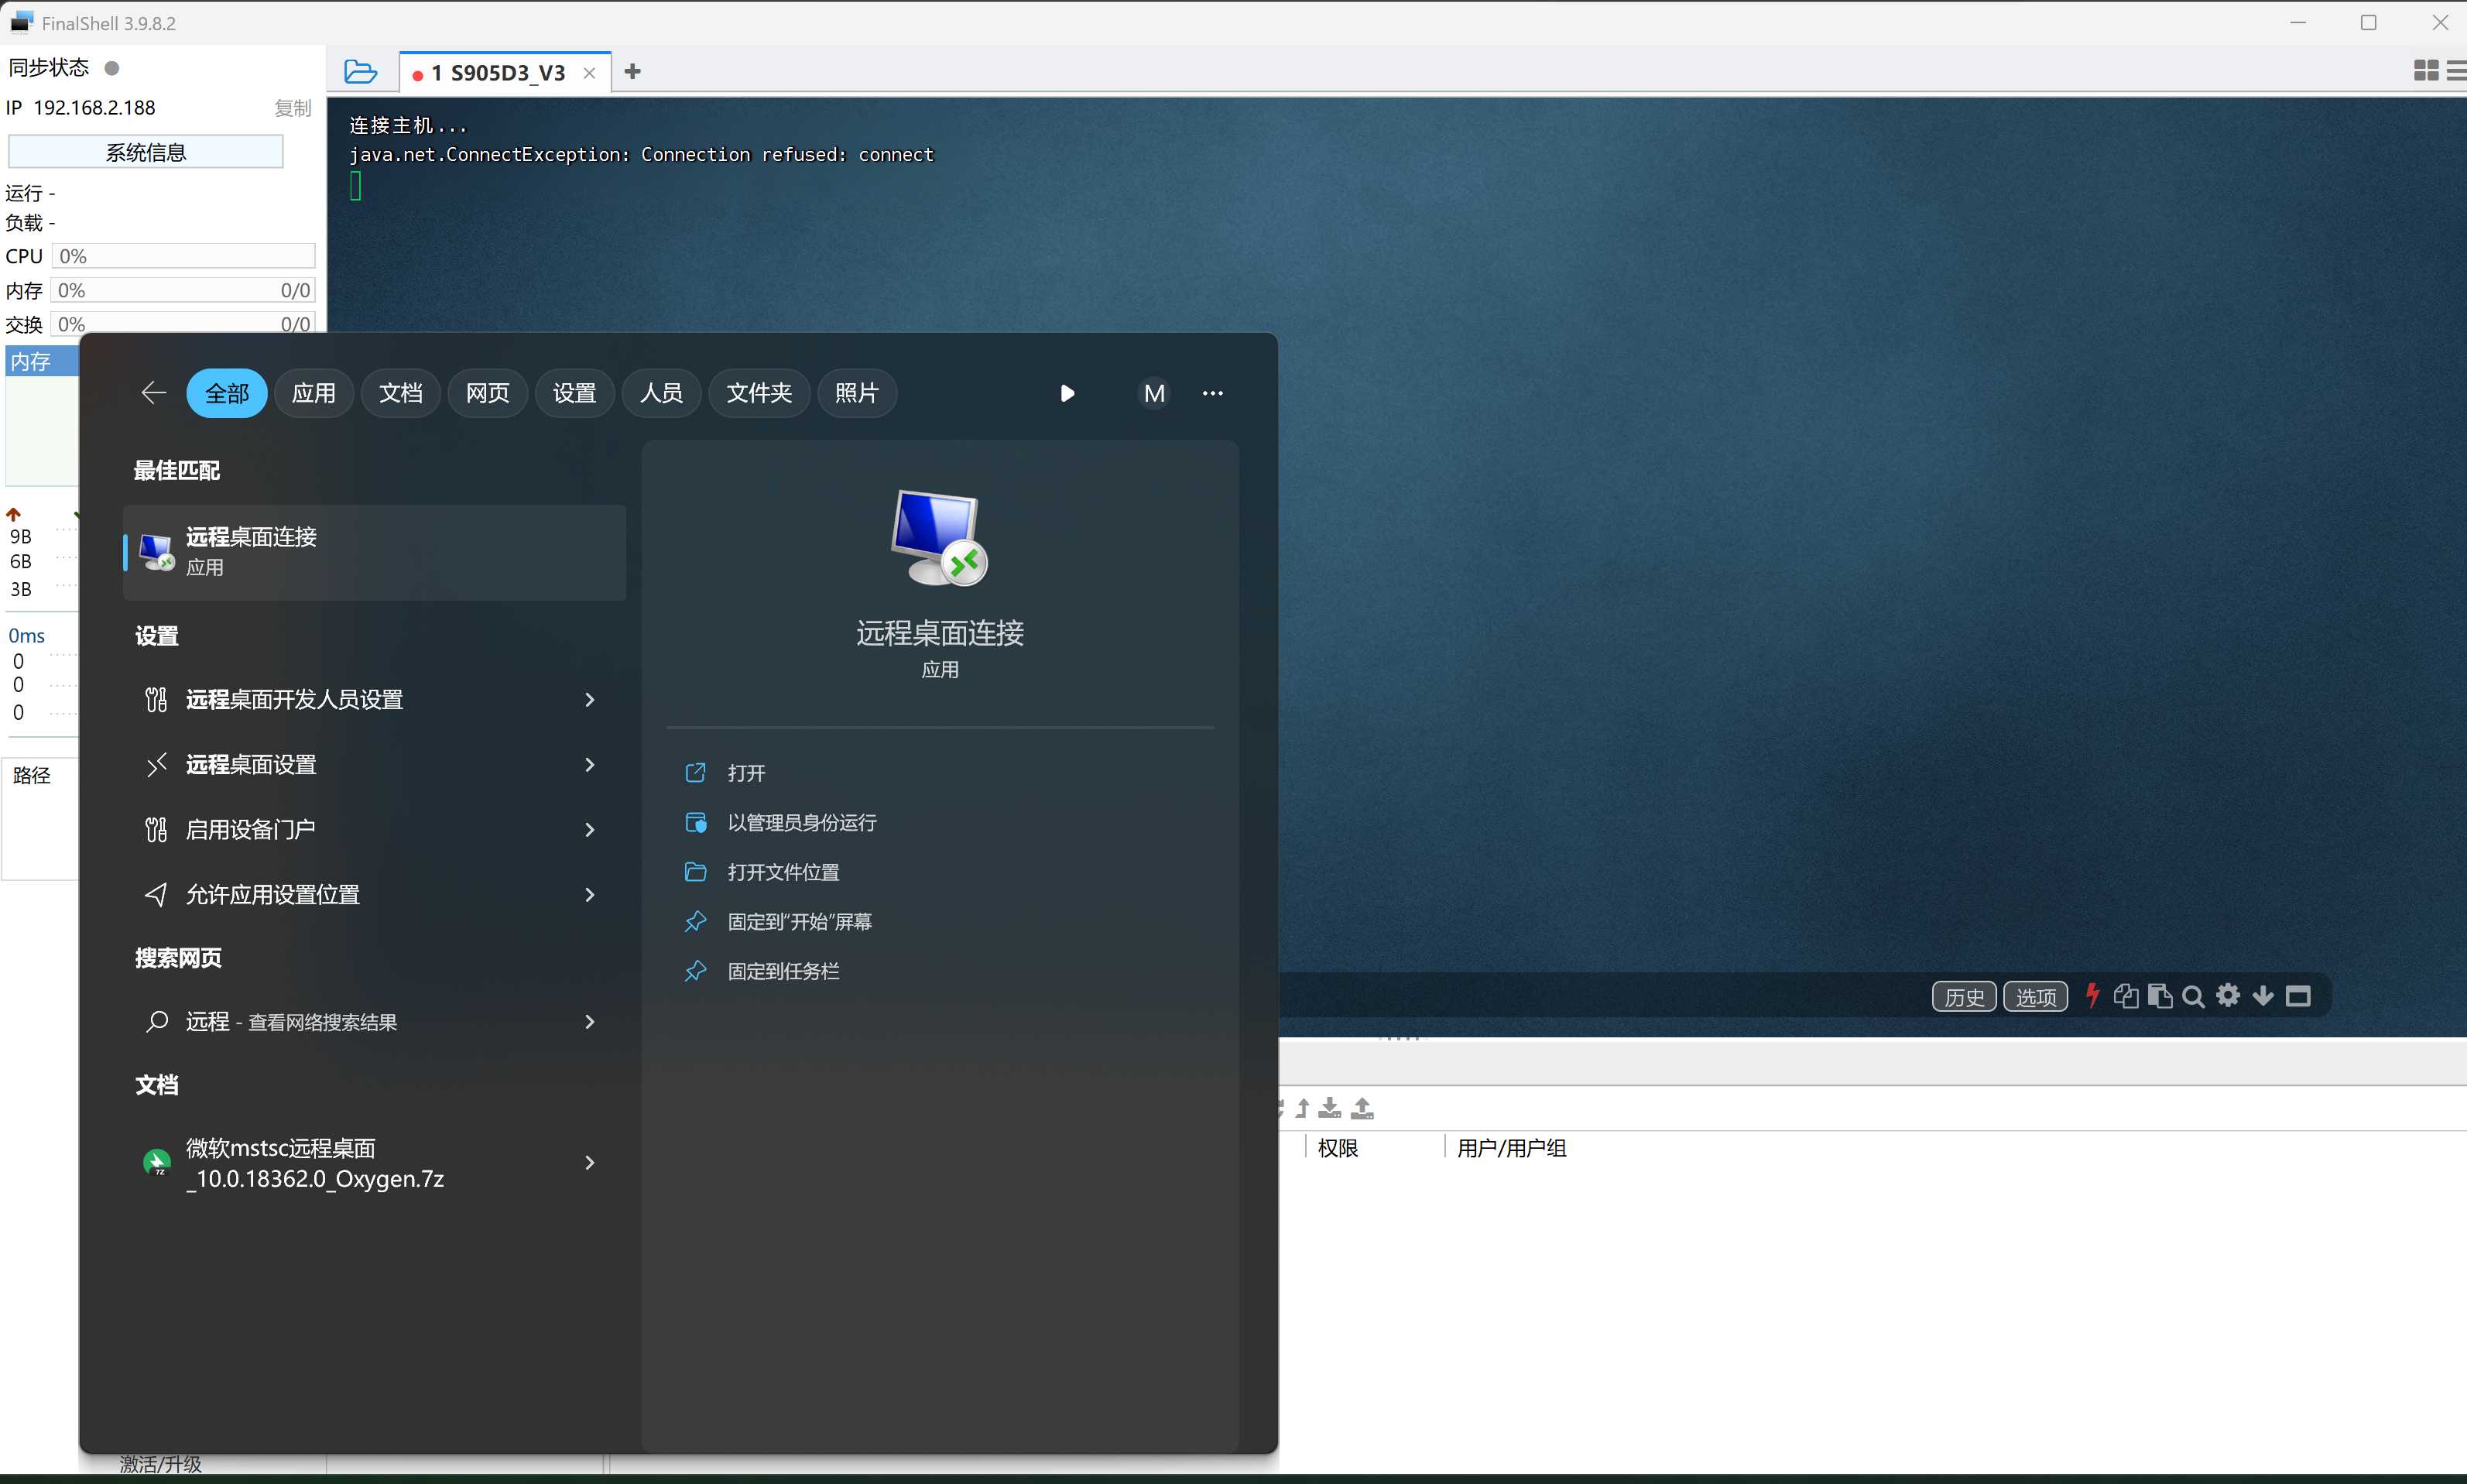
Task: Open the search panel three-dot menu
Action: 1213,393
